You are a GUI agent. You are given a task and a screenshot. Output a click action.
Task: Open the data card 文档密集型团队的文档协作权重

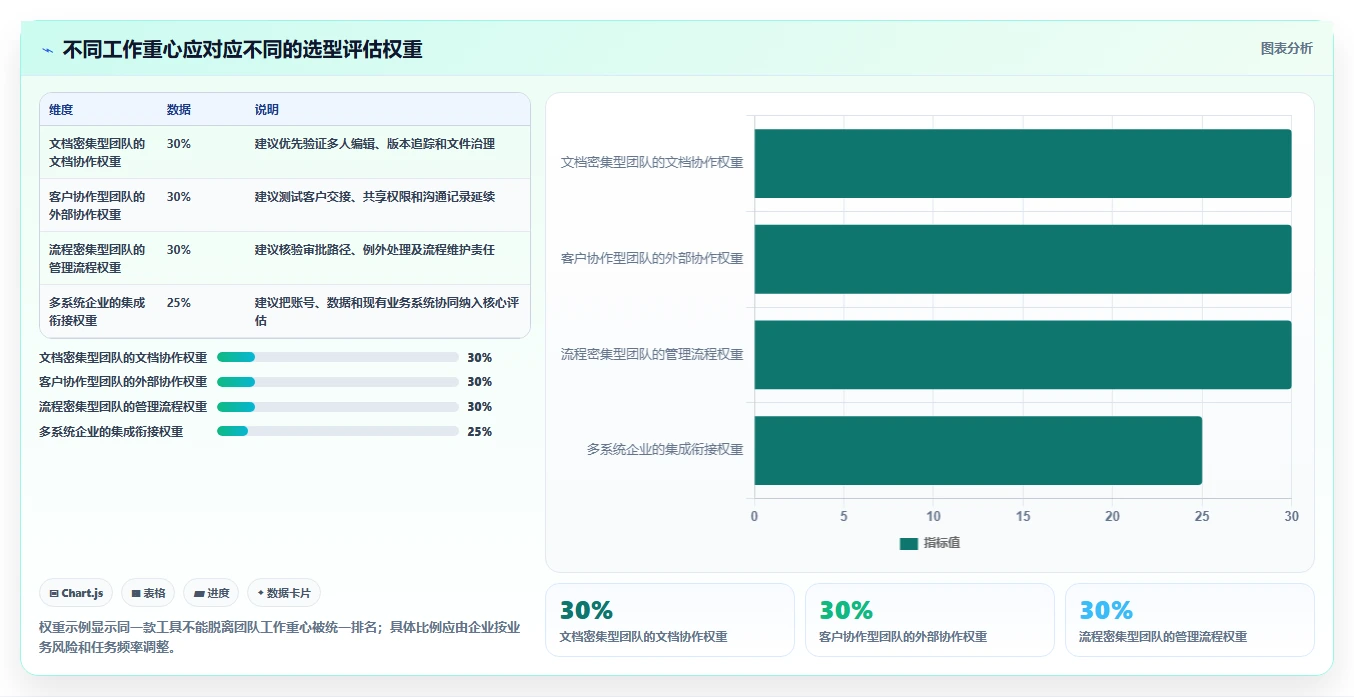pos(670,620)
